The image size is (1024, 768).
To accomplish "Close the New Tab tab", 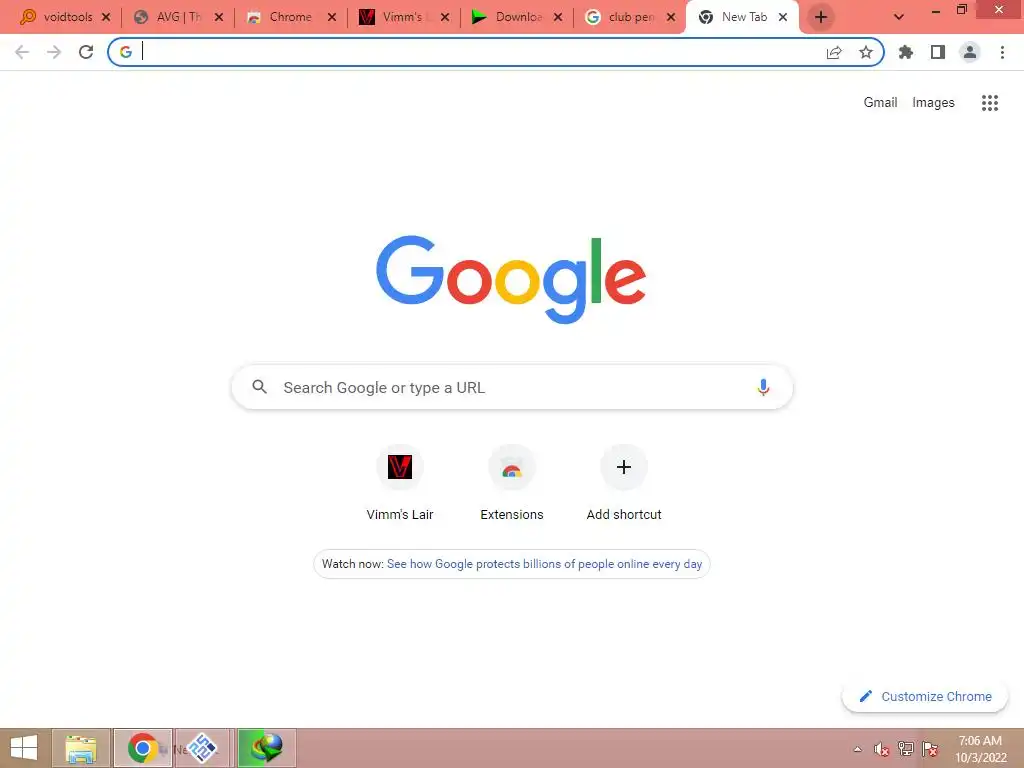I will (783, 17).
